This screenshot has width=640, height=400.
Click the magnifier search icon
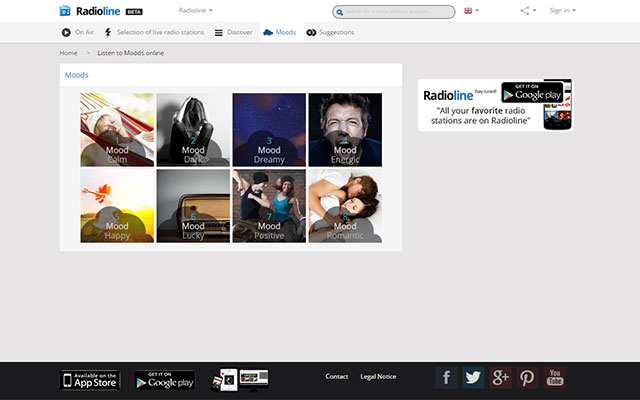[x=339, y=12]
